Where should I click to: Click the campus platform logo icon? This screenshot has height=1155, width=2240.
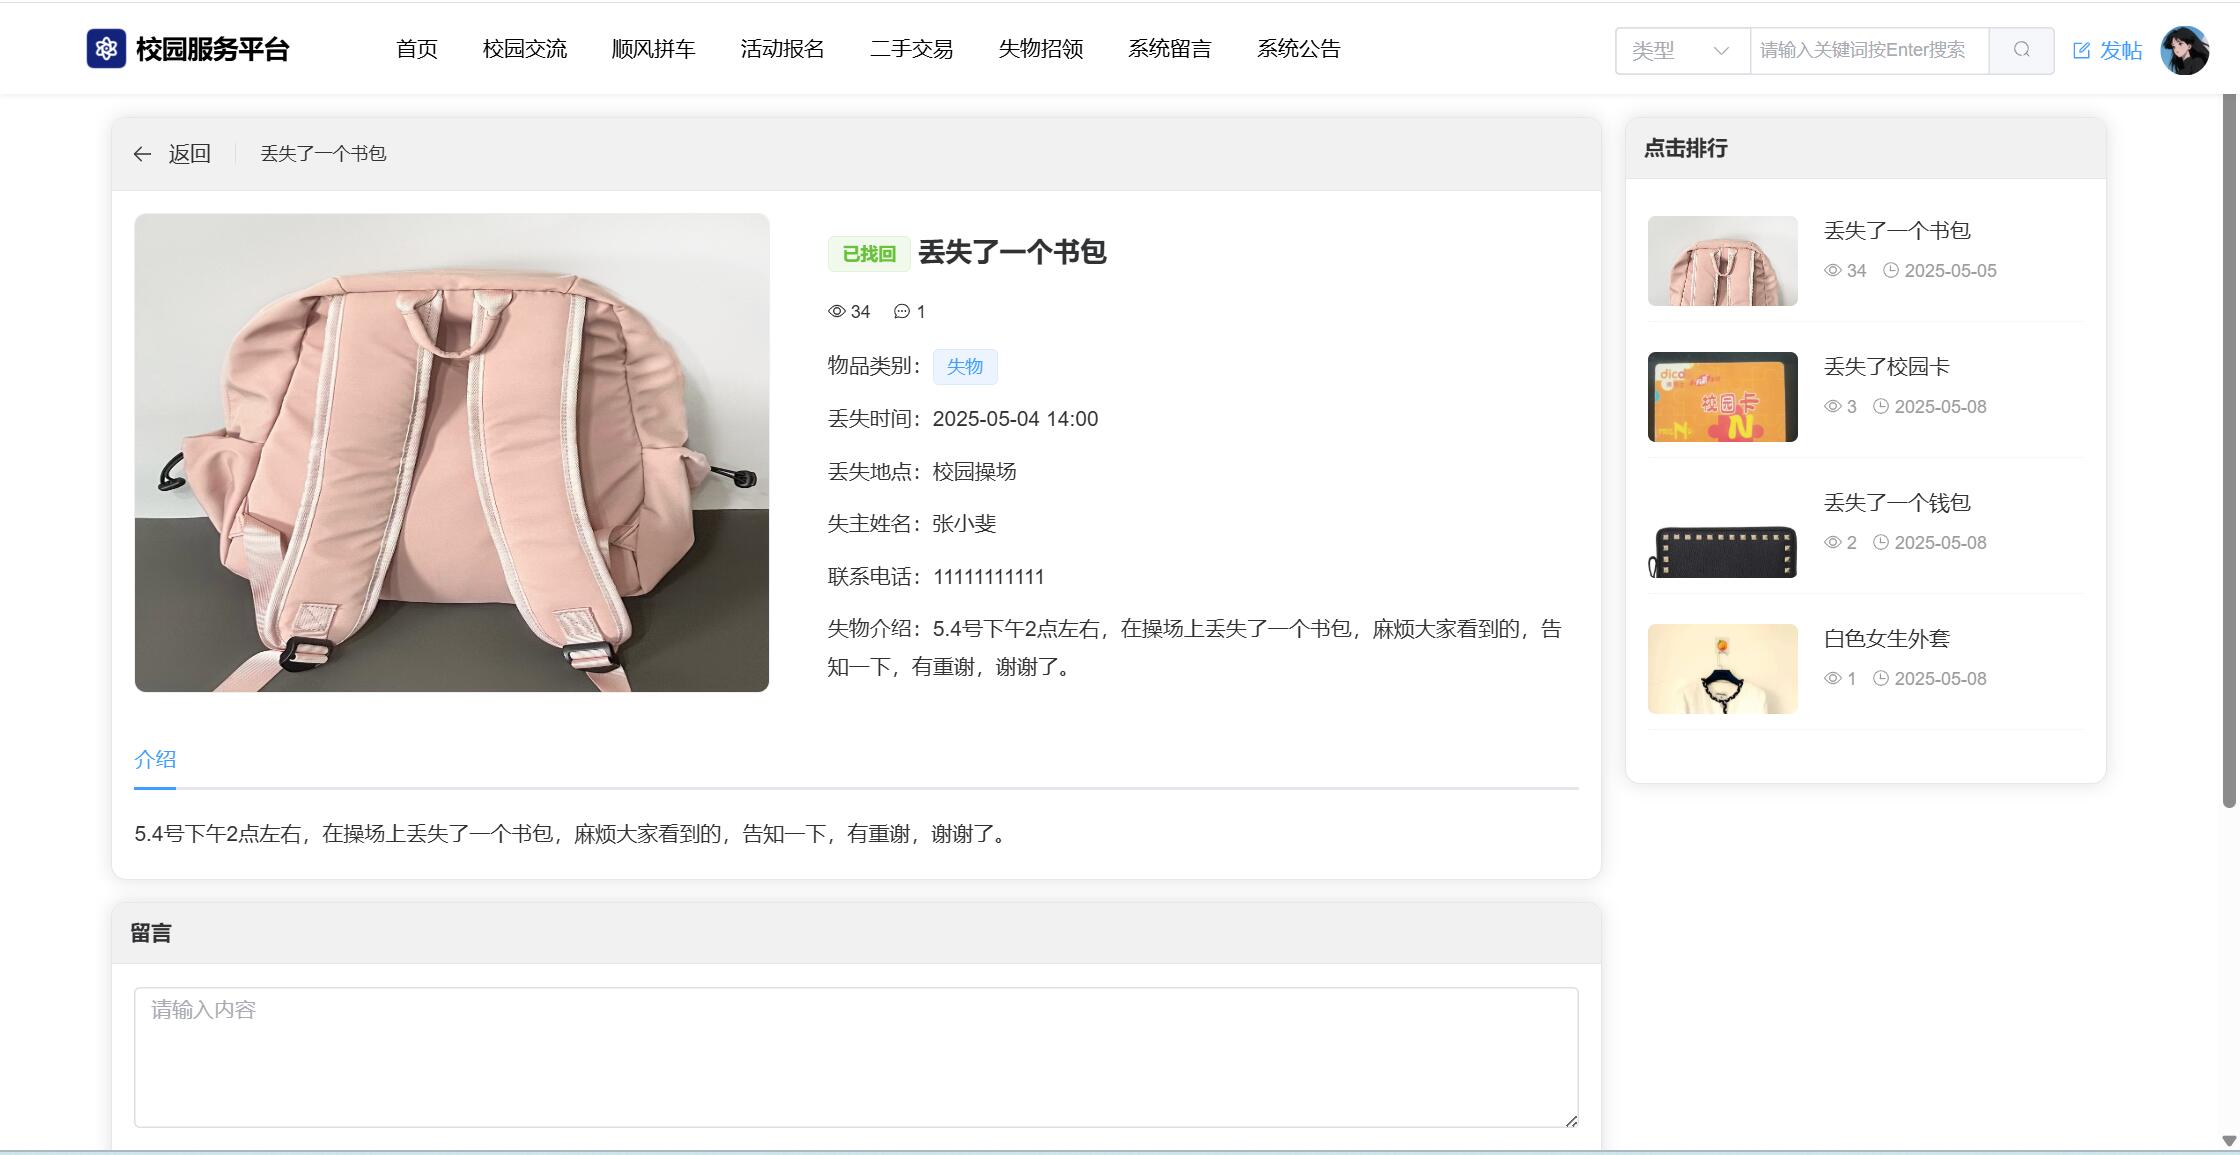pyautogui.click(x=106, y=49)
